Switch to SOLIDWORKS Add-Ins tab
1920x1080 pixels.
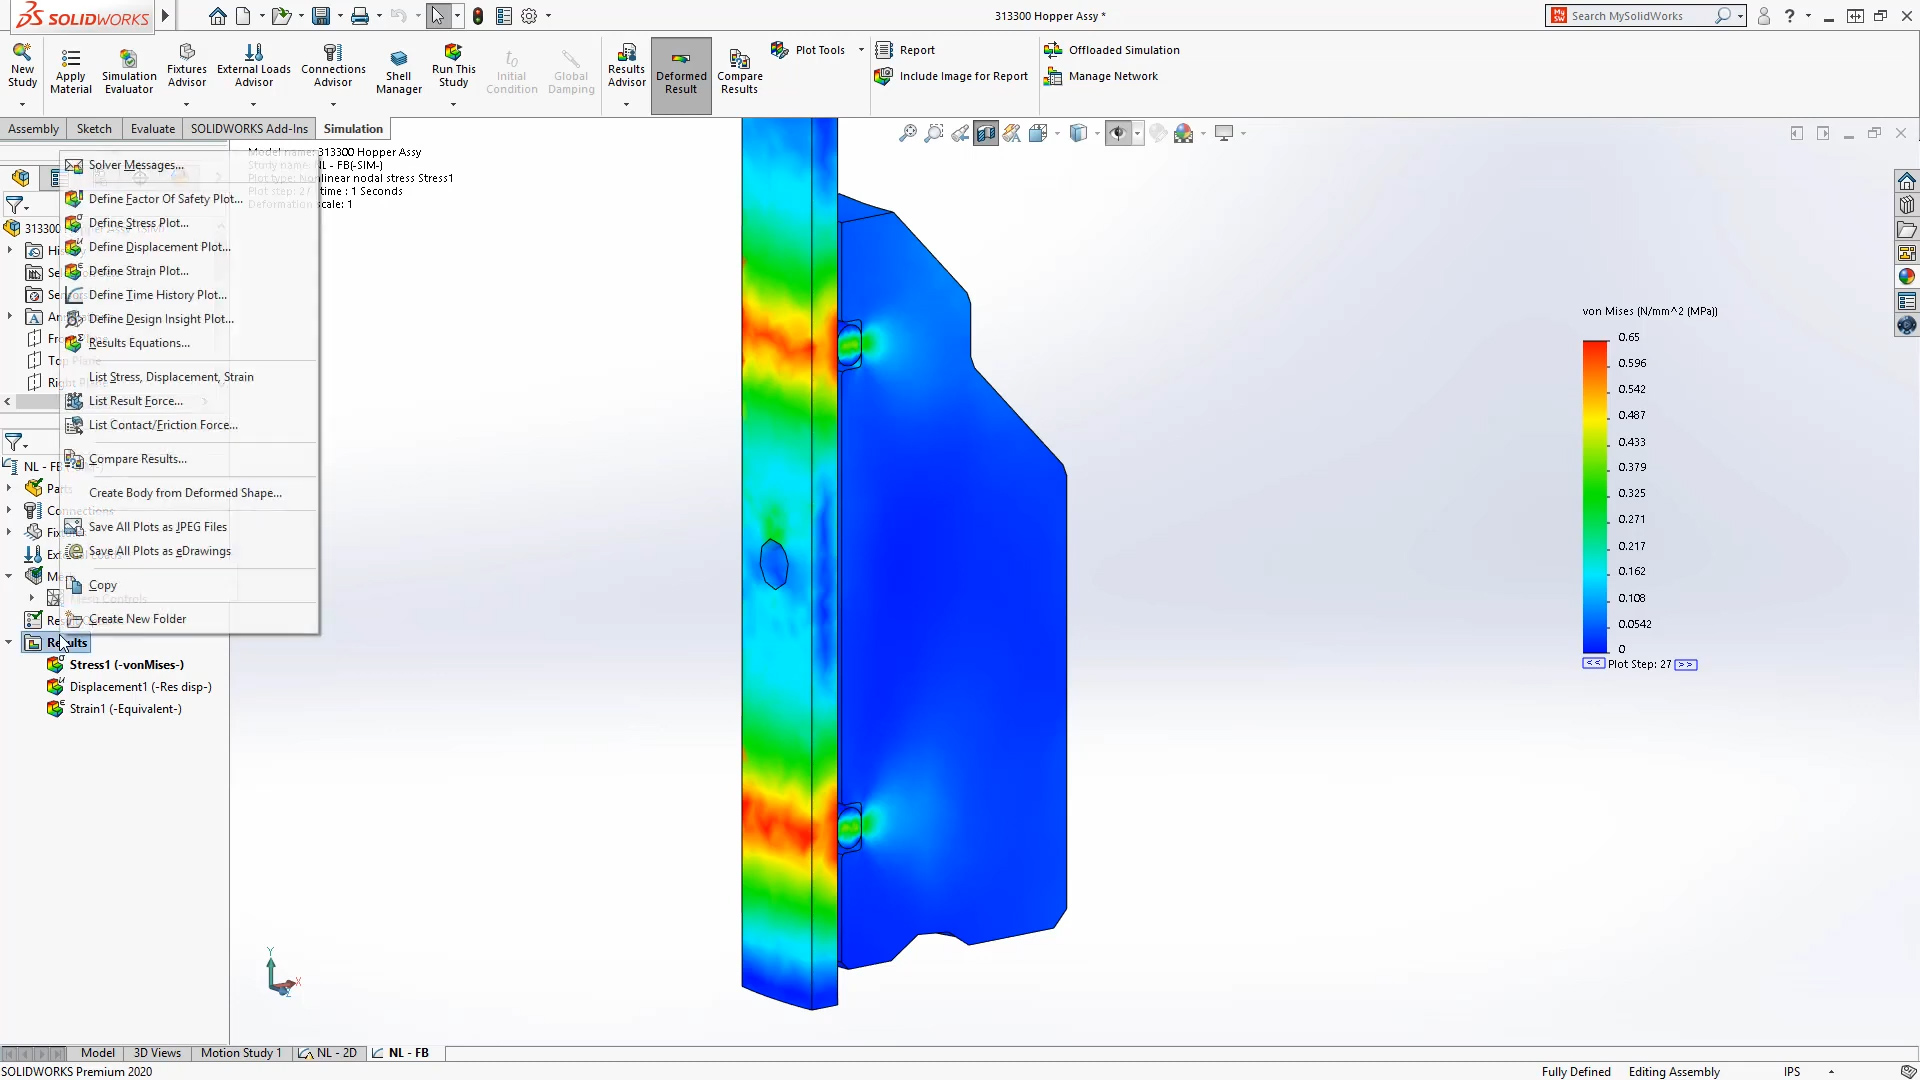coord(249,129)
